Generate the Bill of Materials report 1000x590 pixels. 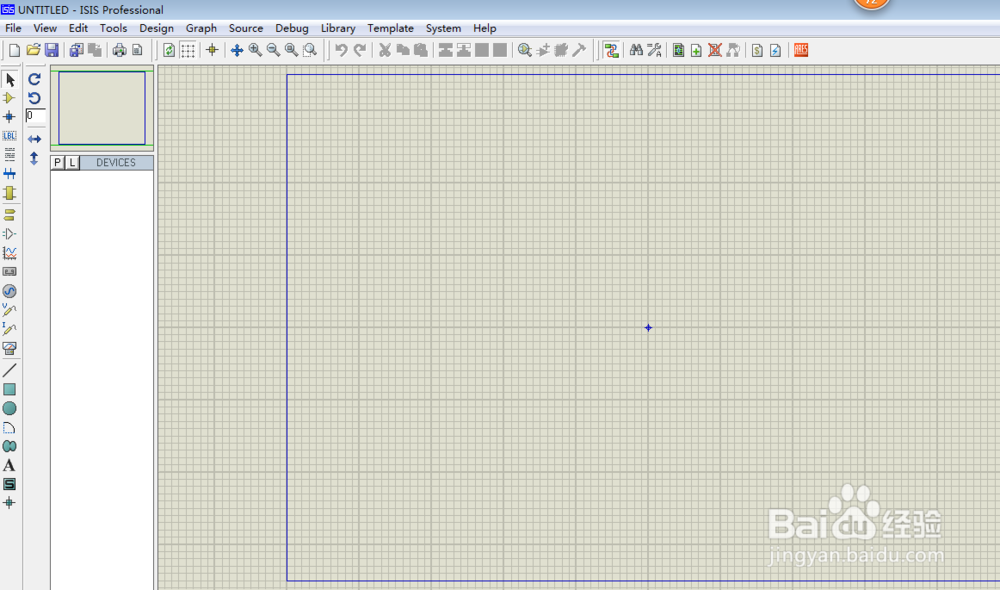point(757,50)
